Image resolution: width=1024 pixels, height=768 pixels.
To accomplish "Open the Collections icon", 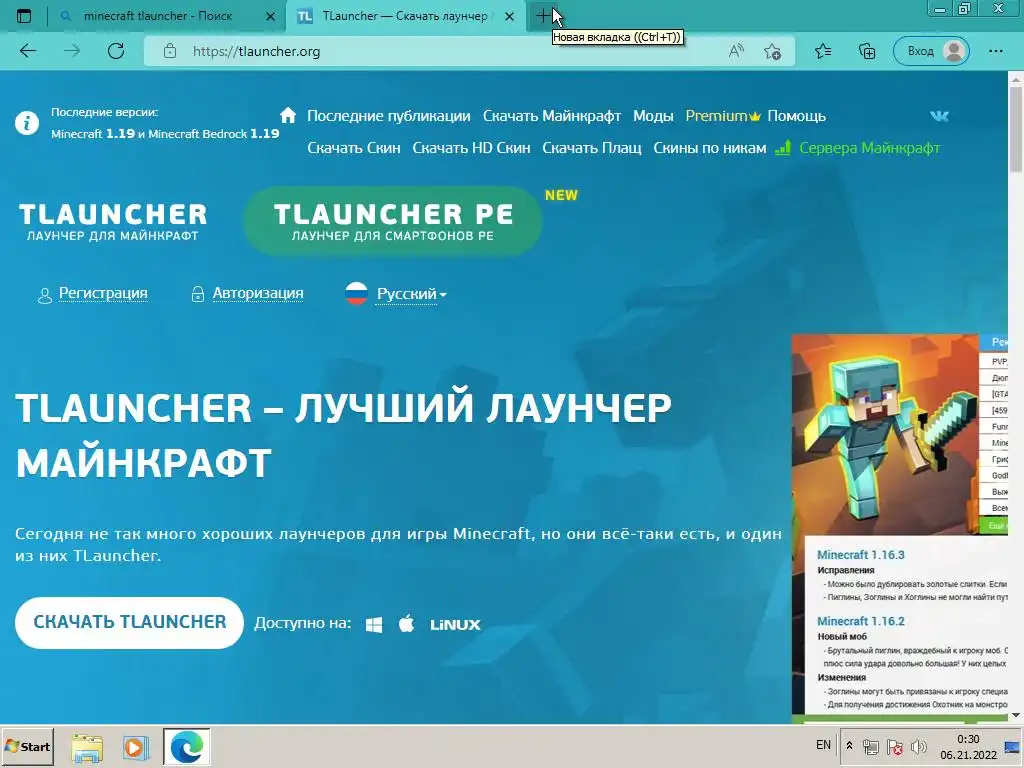I will pyautogui.click(x=867, y=51).
